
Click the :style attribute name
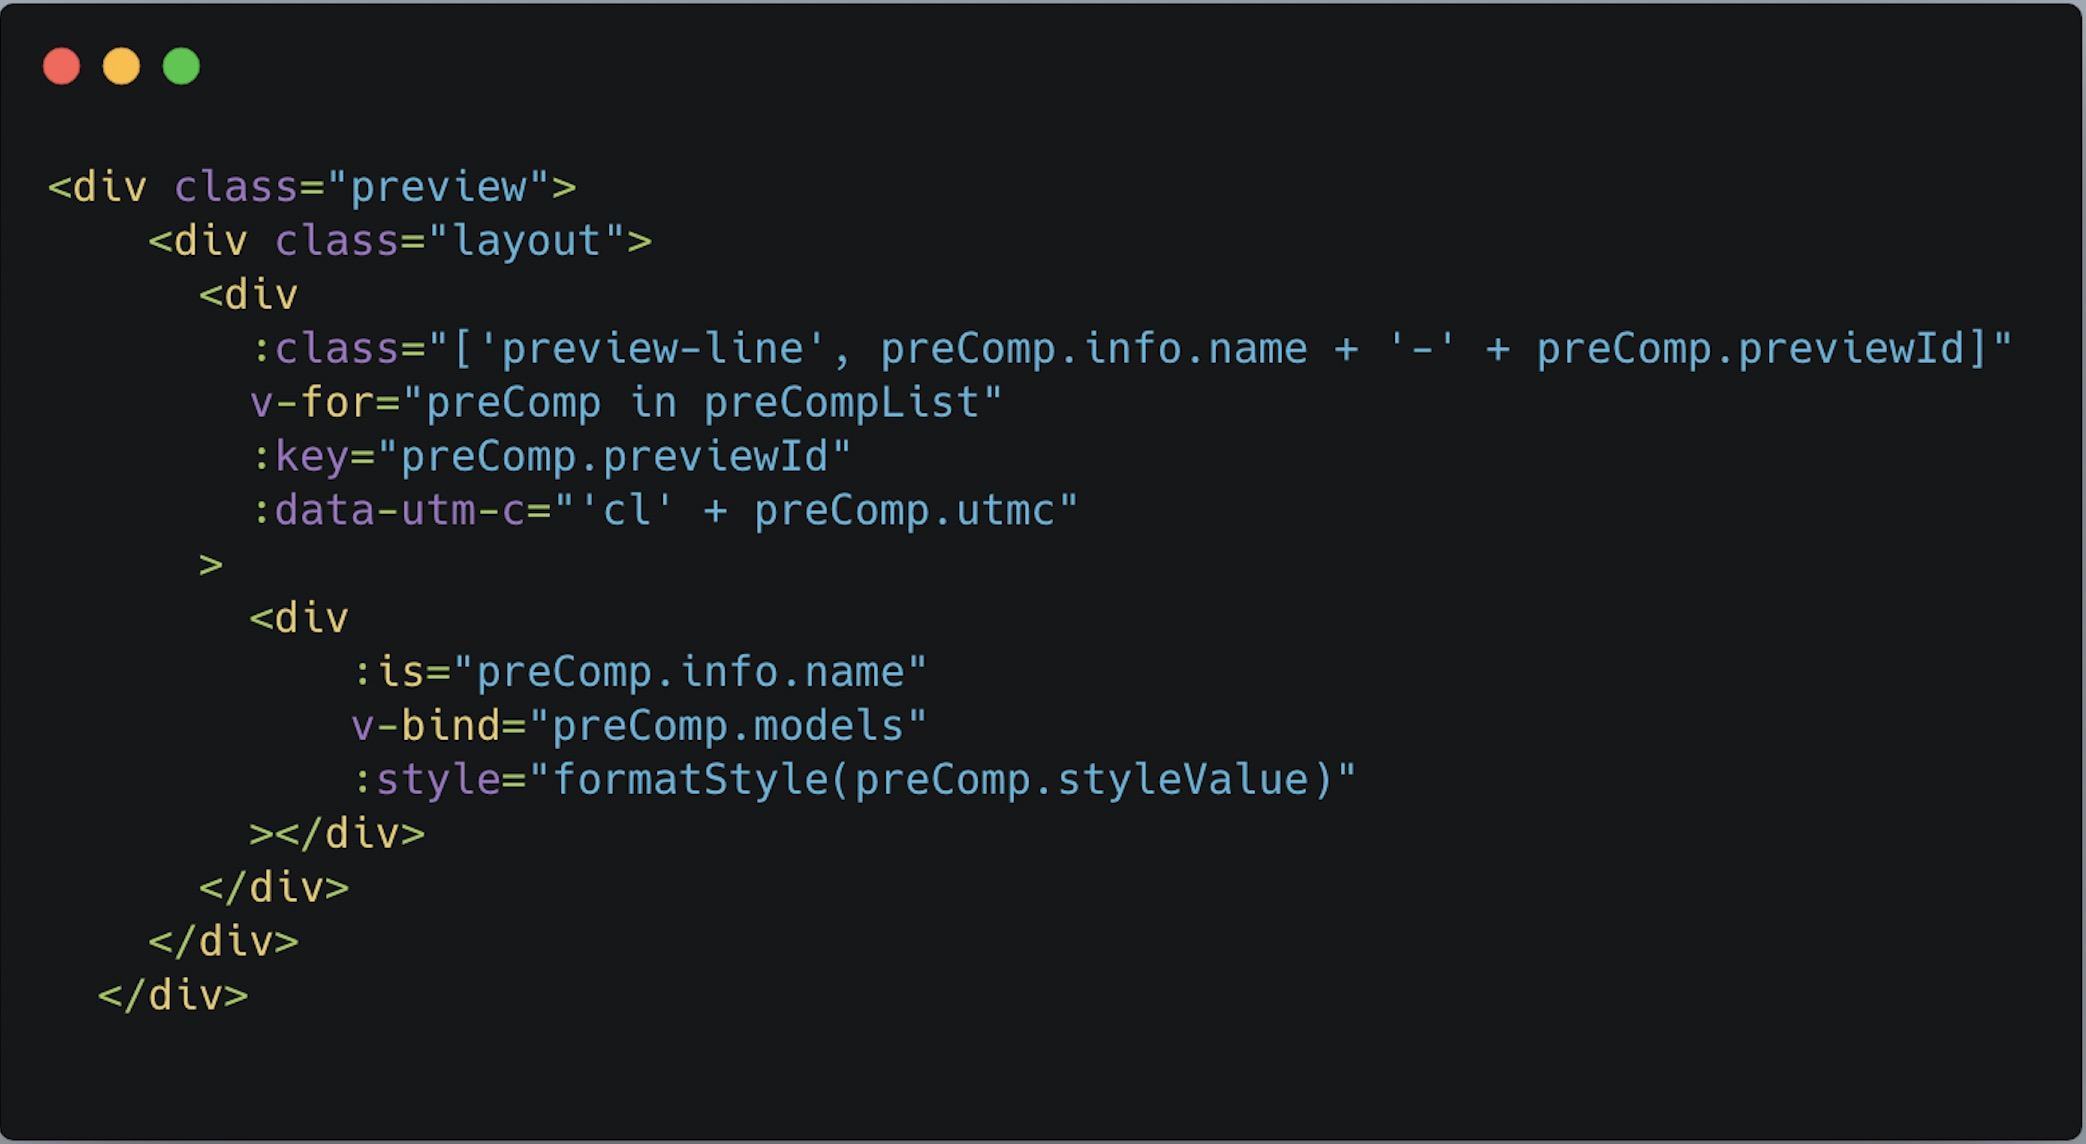[426, 781]
